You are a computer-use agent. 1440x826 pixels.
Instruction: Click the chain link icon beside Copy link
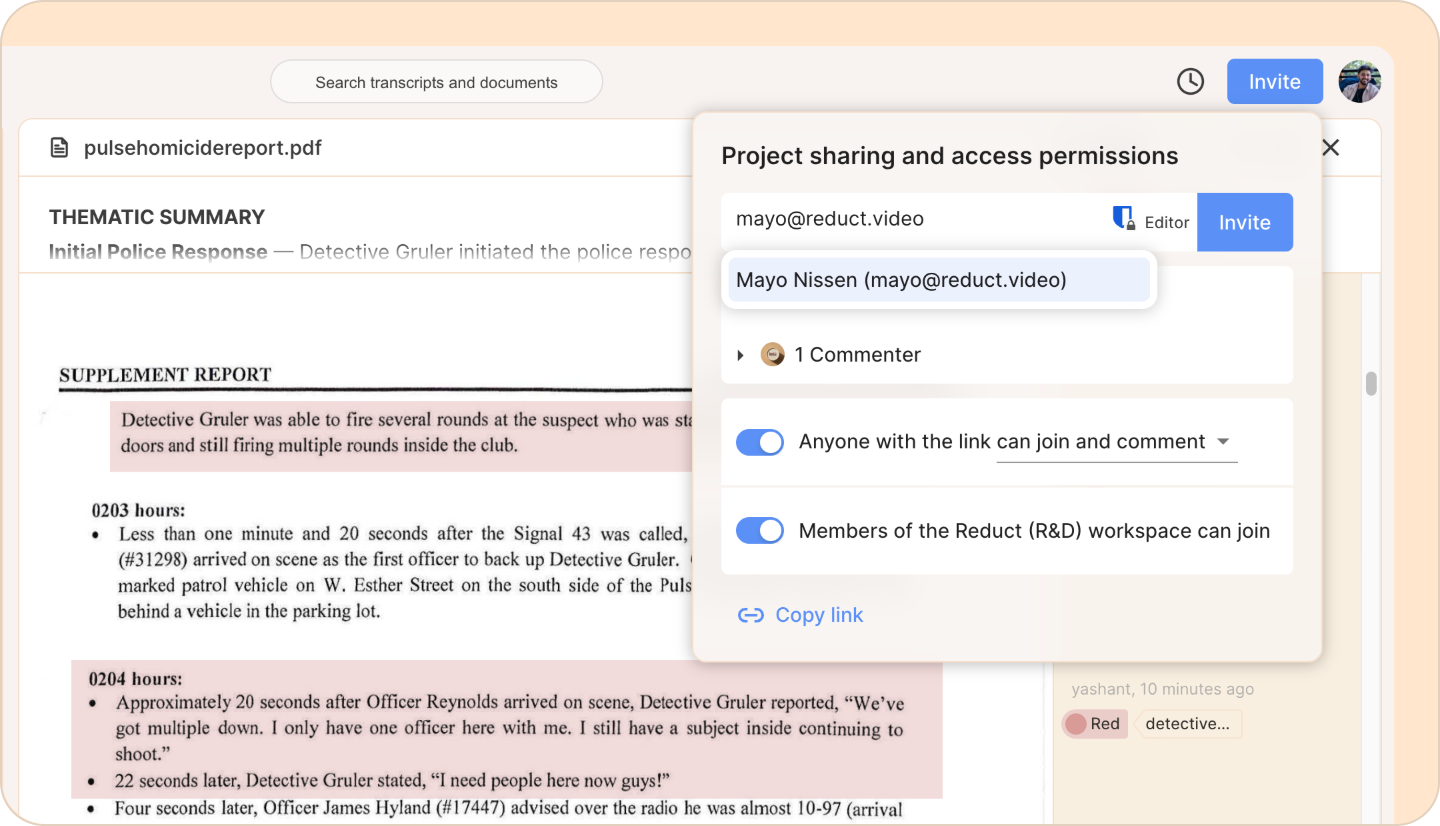(x=751, y=615)
